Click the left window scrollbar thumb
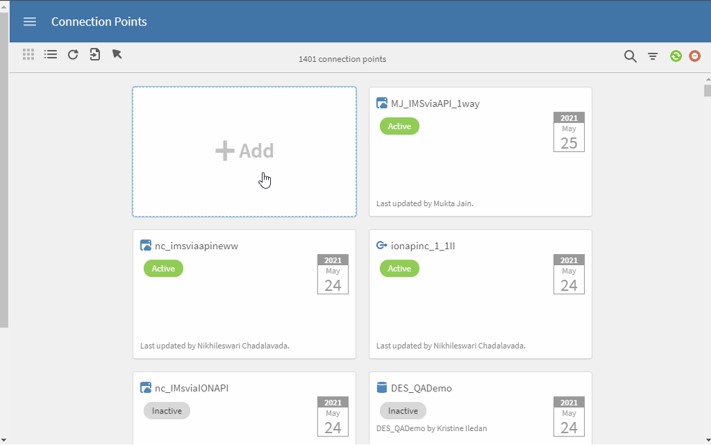The image size is (711, 445). (x=4, y=170)
